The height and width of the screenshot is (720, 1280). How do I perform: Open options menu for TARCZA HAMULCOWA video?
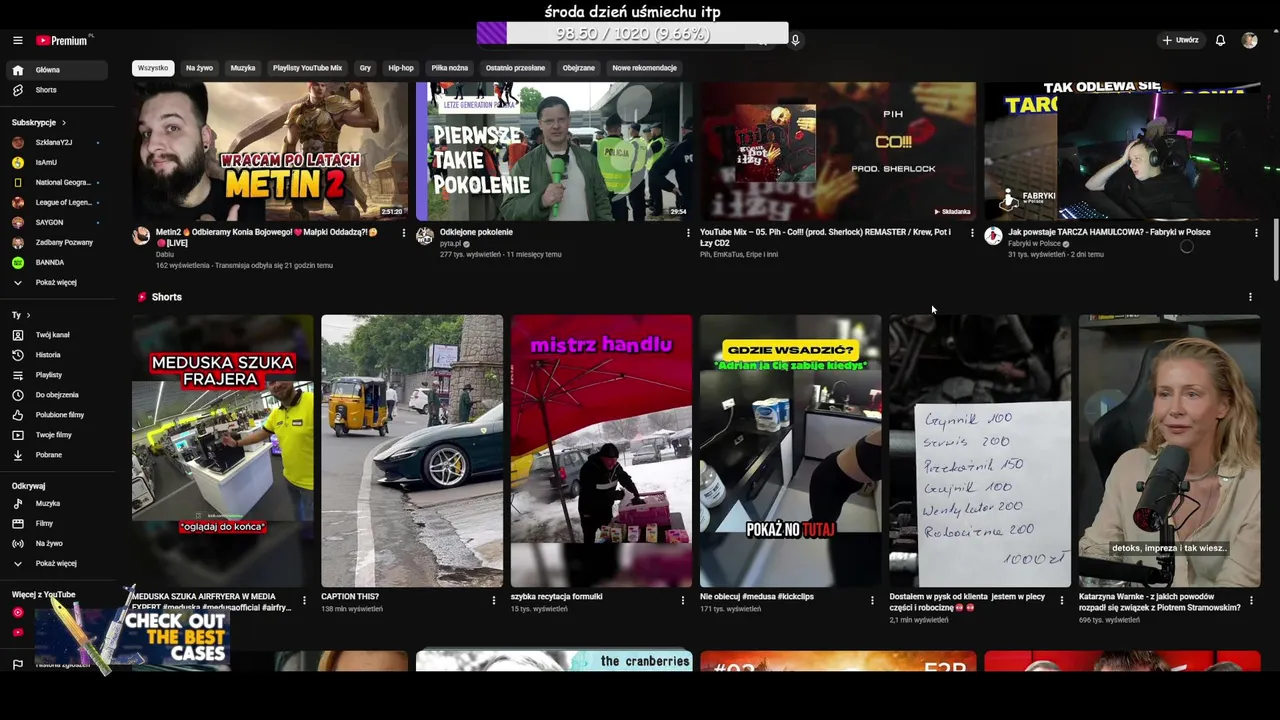tap(1256, 233)
